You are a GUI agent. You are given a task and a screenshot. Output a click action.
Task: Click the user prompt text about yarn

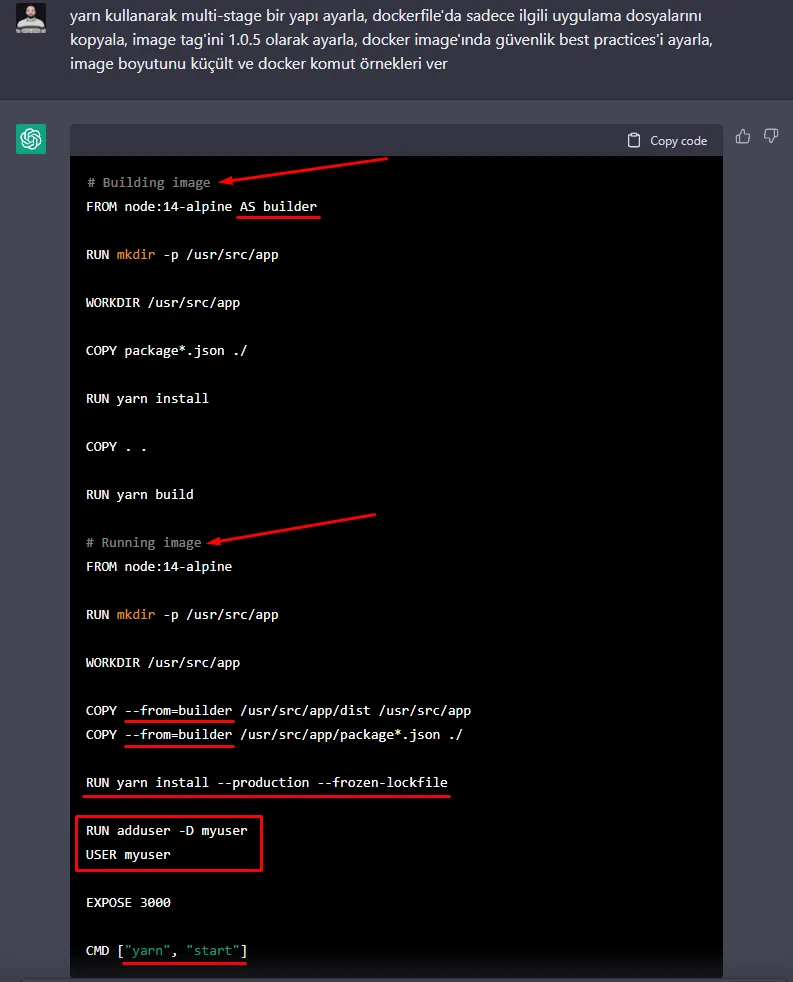pyautogui.click(x=390, y=40)
